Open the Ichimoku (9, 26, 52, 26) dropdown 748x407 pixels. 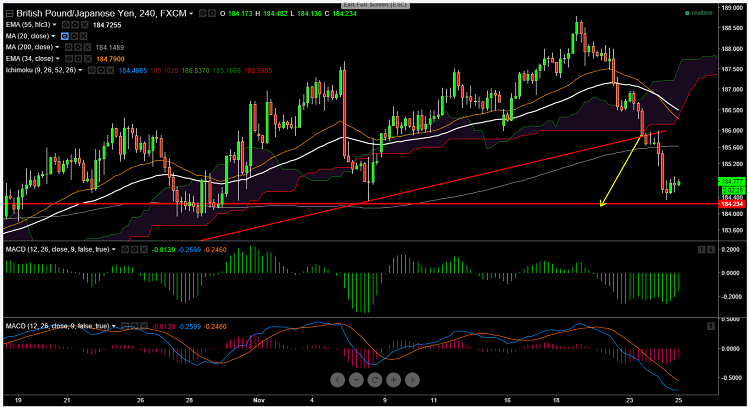tap(80, 70)
